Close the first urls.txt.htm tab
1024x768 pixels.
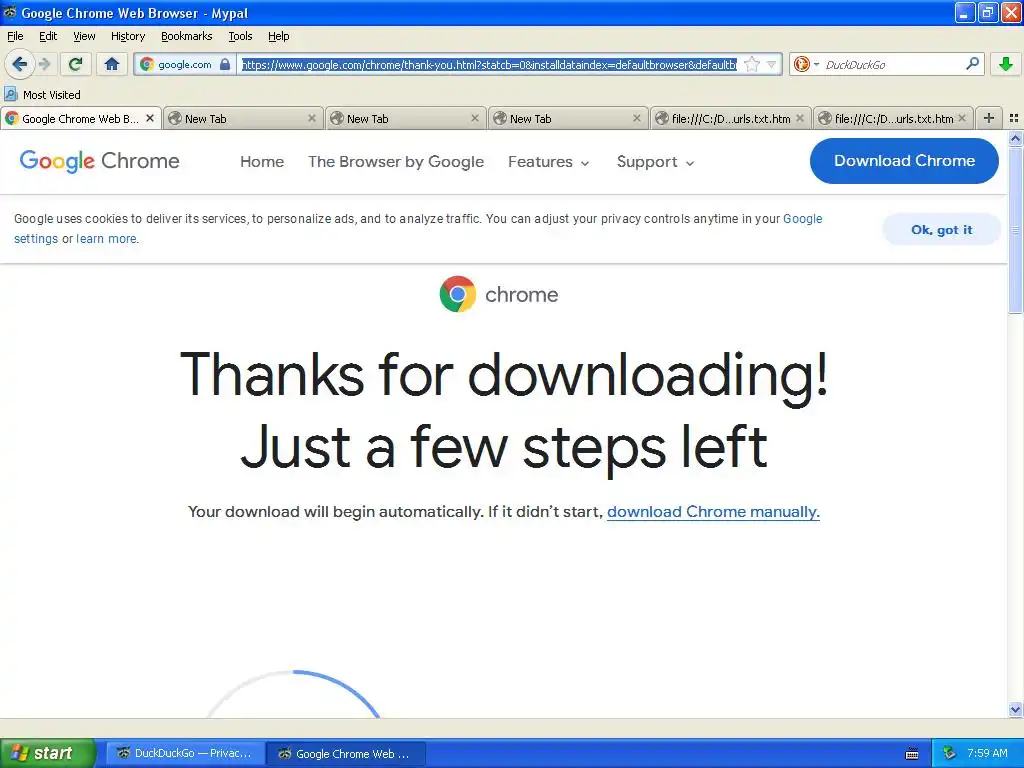point(800,118)
